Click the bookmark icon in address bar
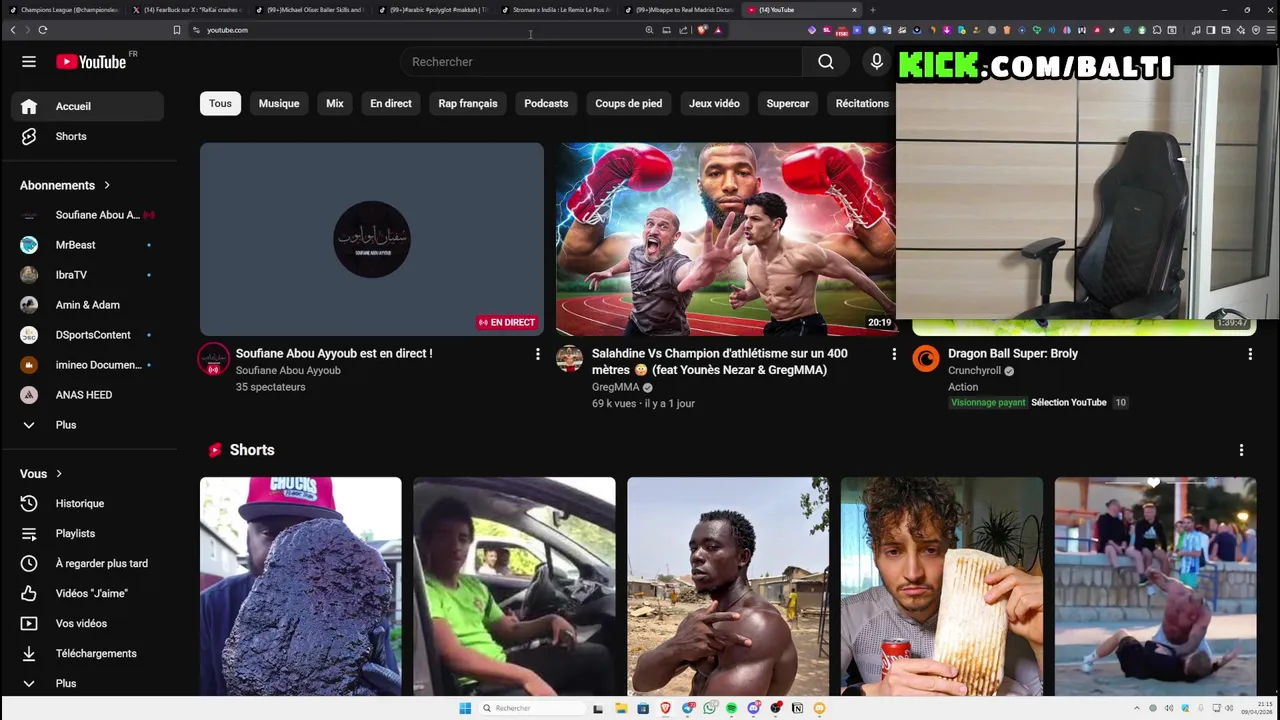Image resolution: width=1280 pixels, height=720 pixels. click(x=177, y=30)
